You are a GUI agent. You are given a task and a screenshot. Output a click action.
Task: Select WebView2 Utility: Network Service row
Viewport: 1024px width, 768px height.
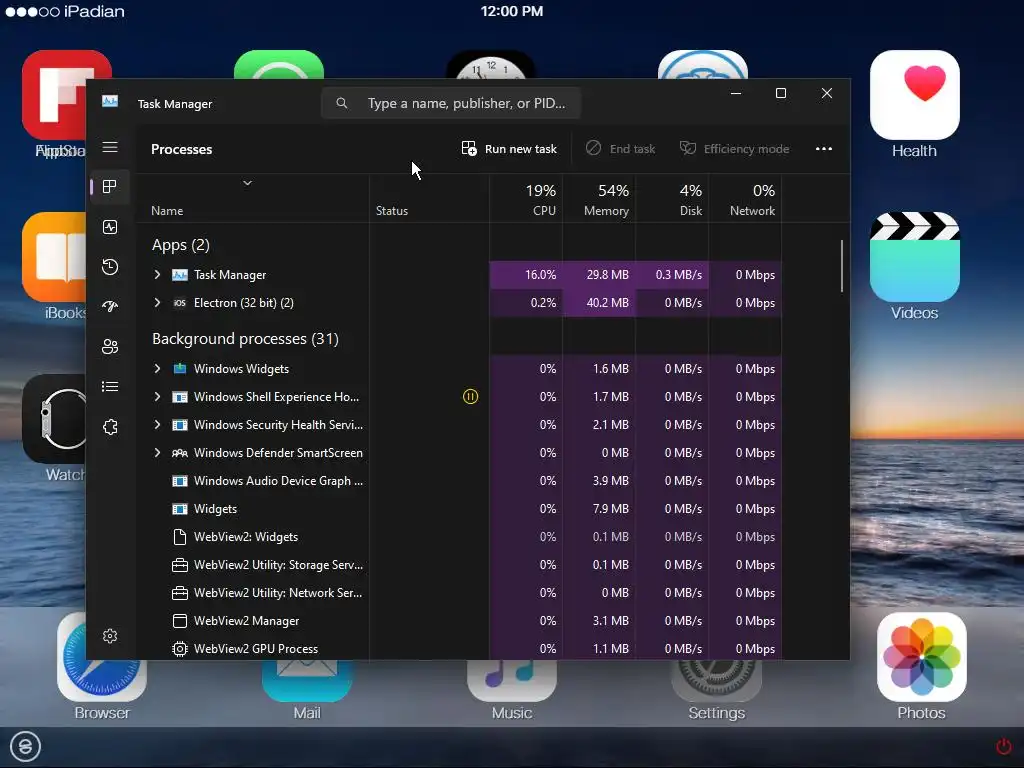[458, 593]
